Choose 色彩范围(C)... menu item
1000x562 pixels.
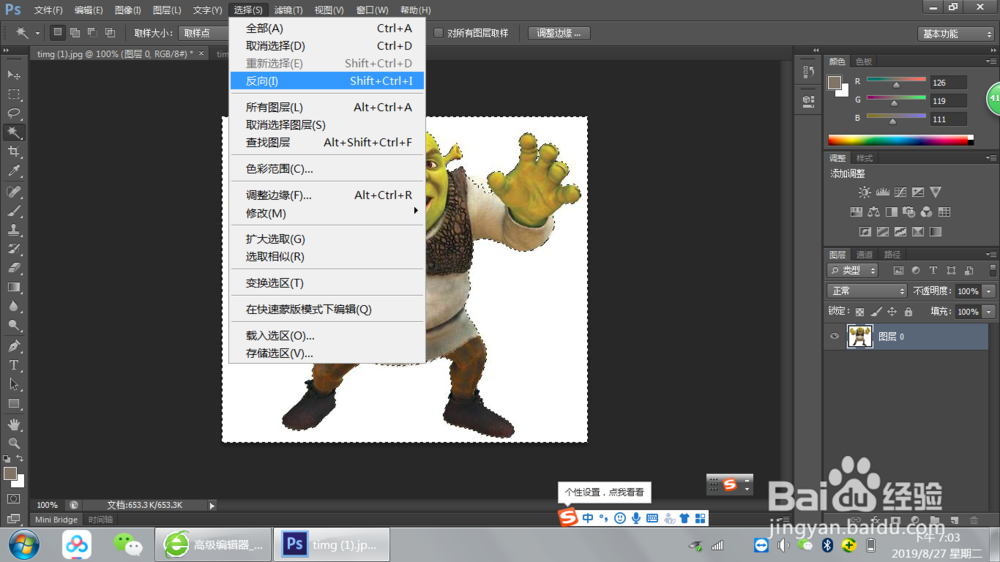coord(327,169)
